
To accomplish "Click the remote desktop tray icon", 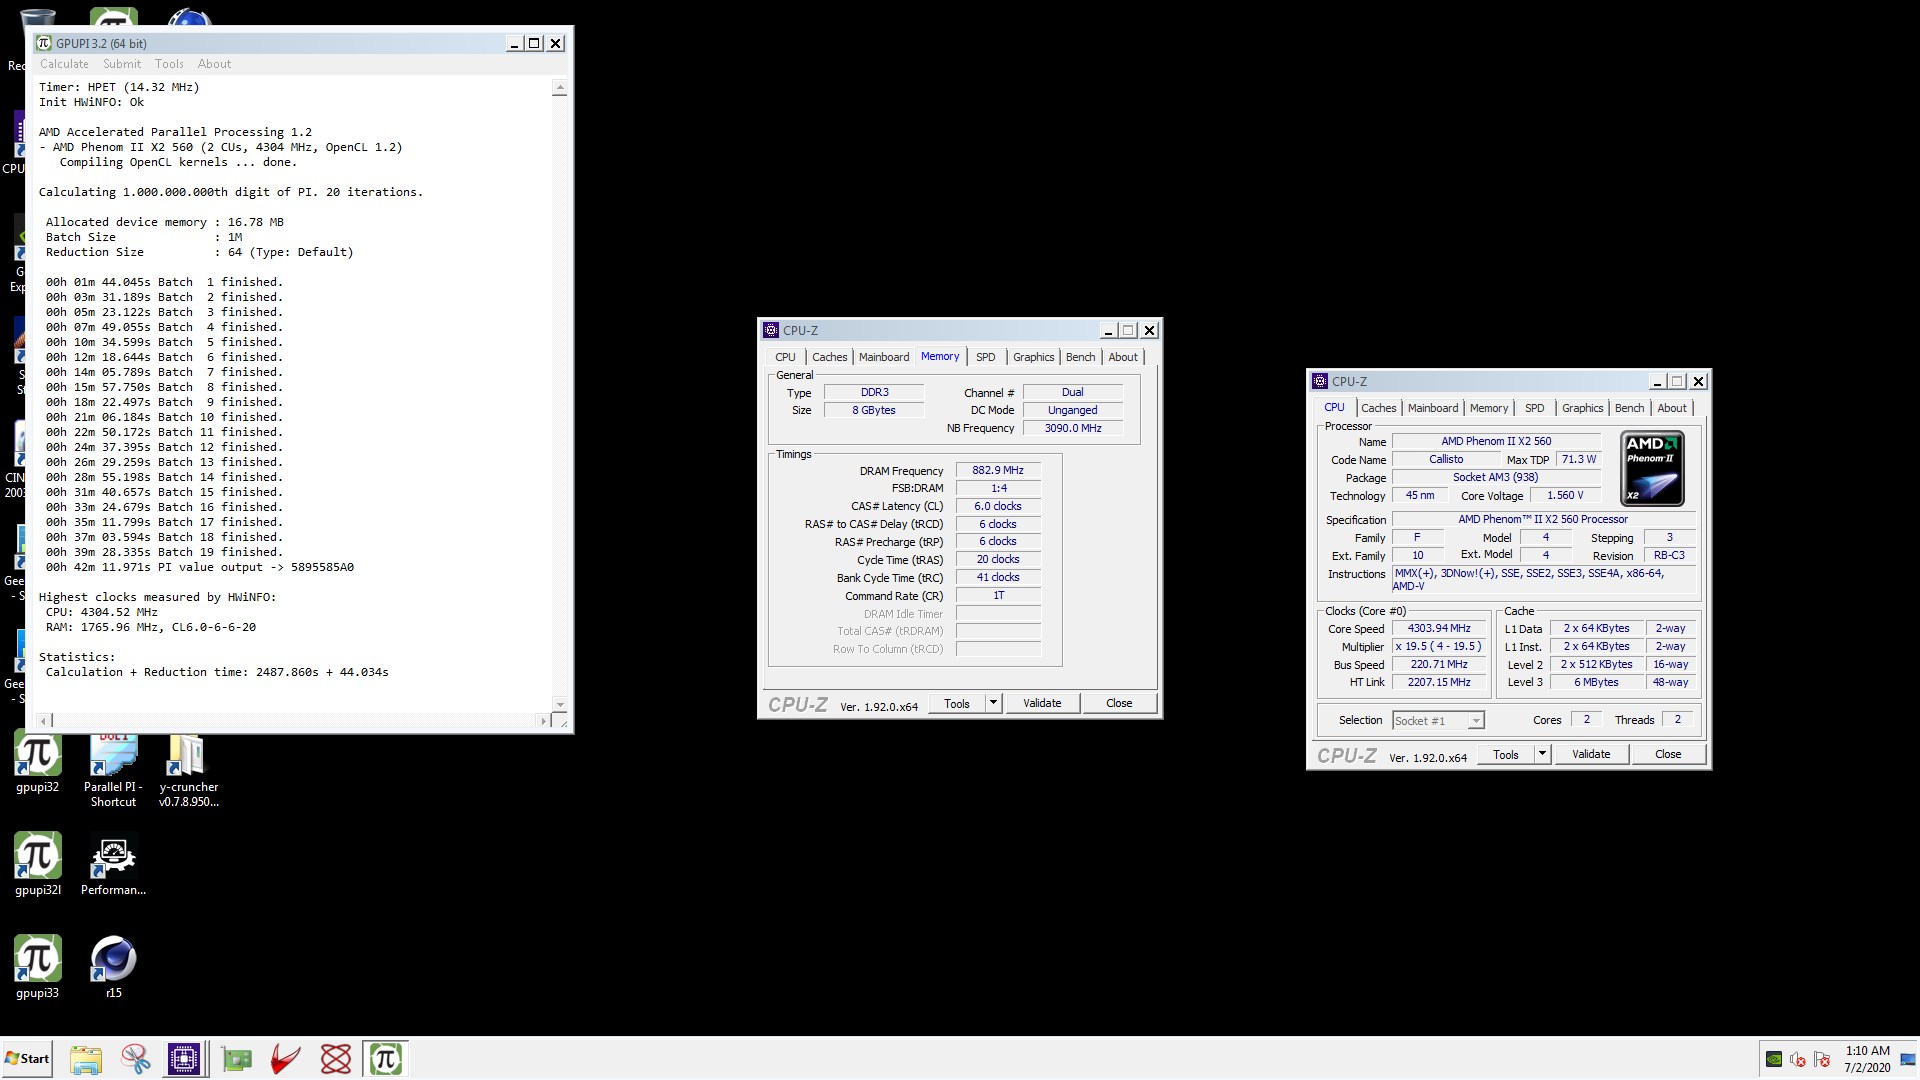I will pos(1908,1059).
